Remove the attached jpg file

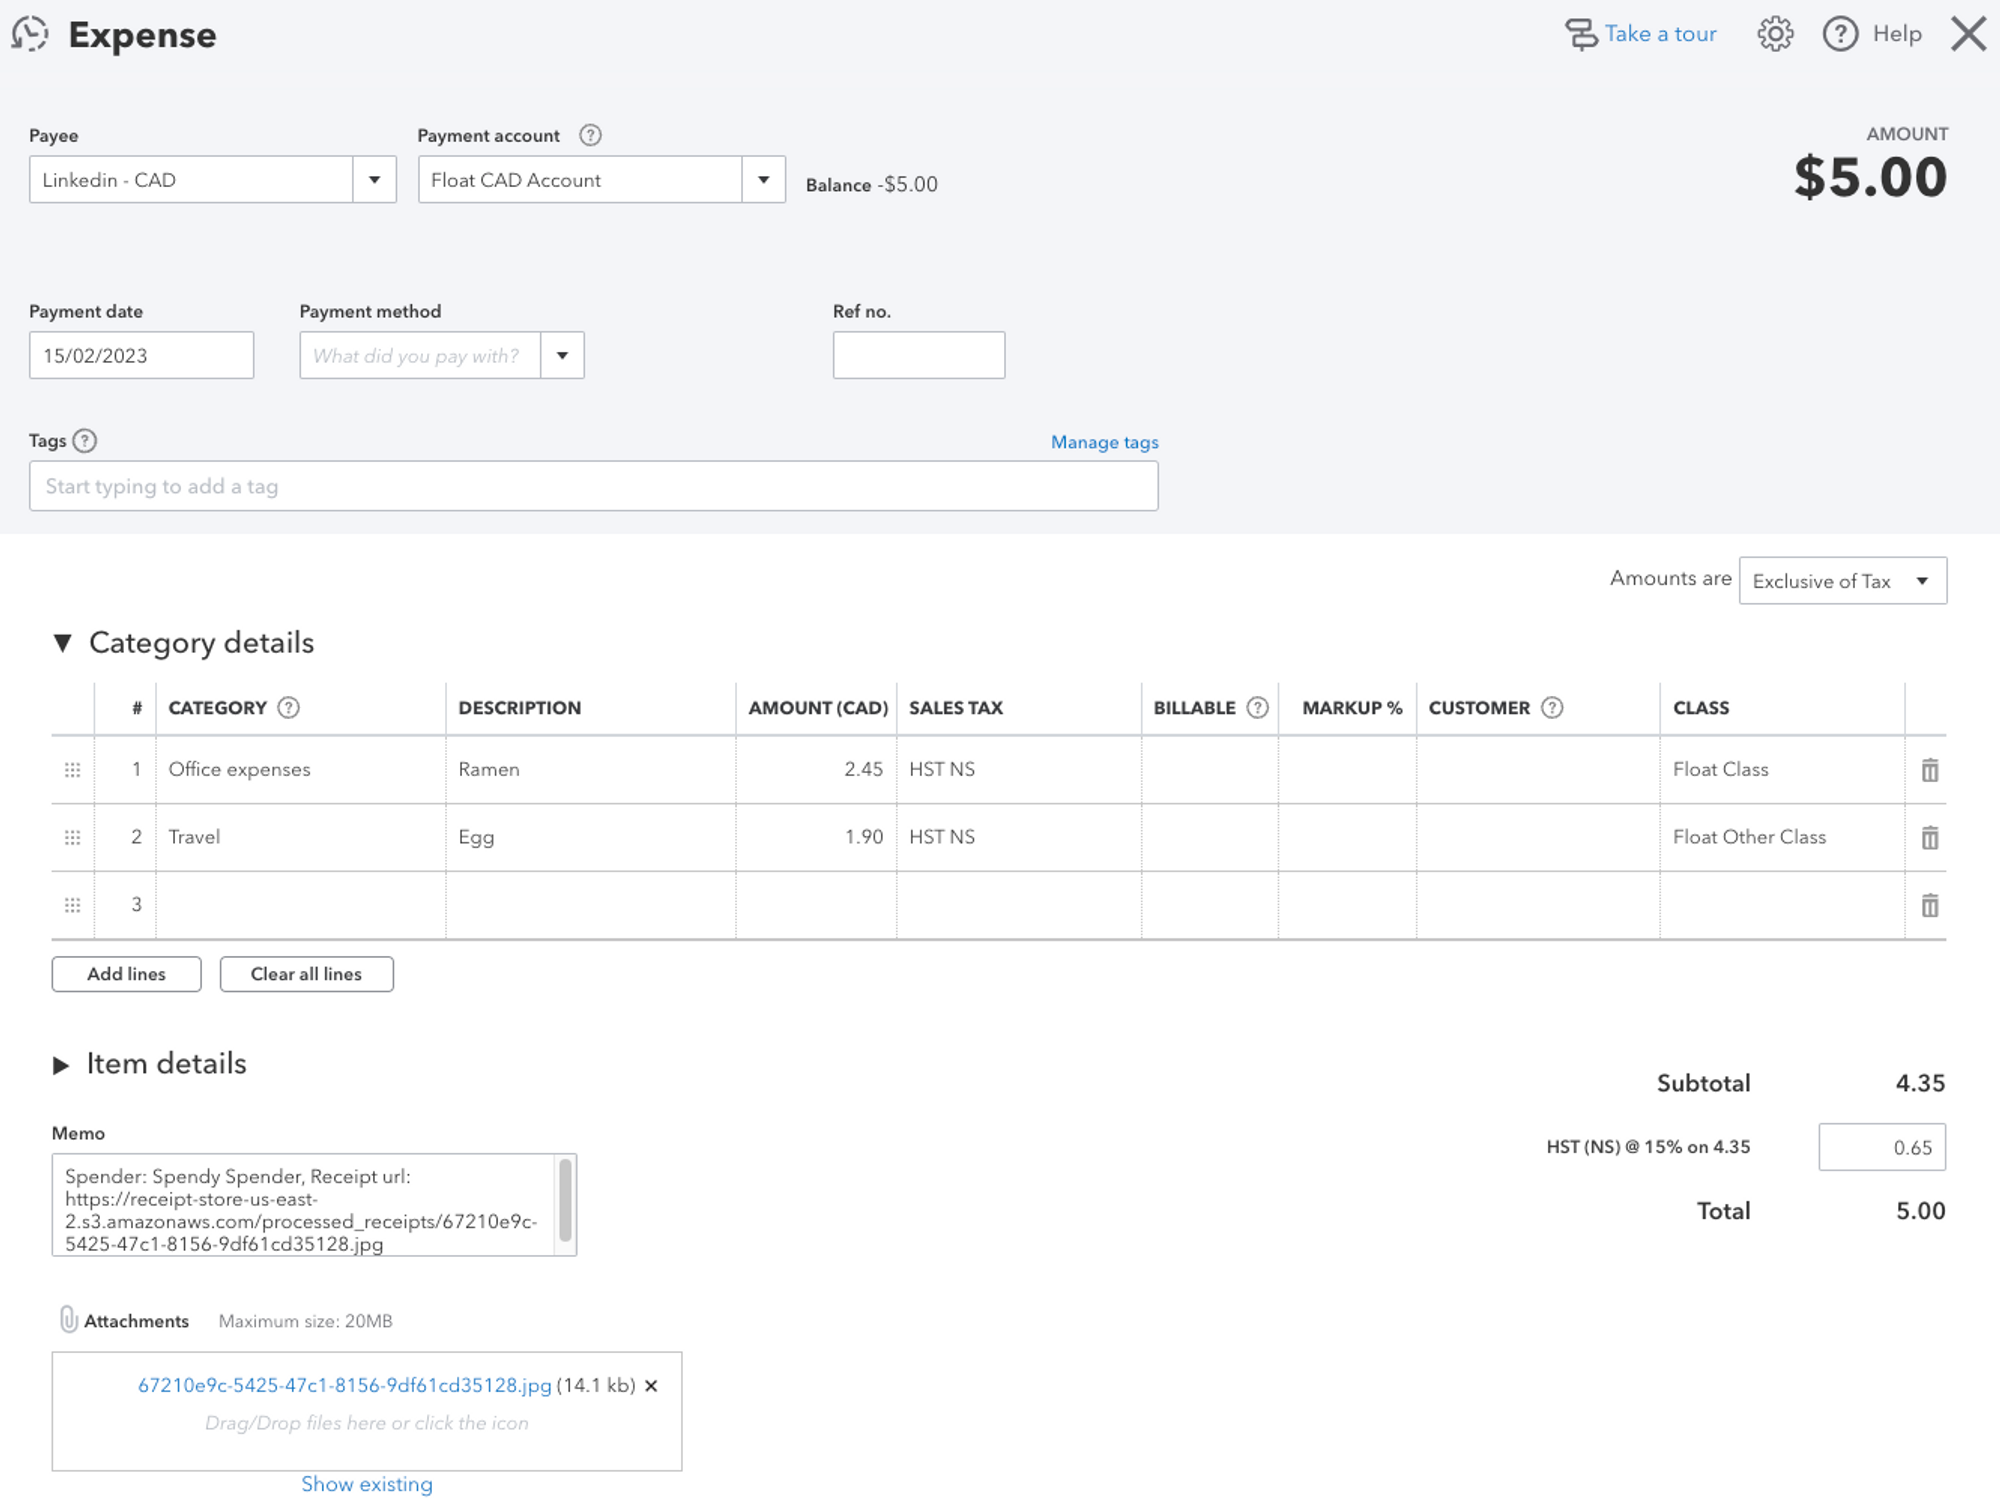click(651, 1386)
